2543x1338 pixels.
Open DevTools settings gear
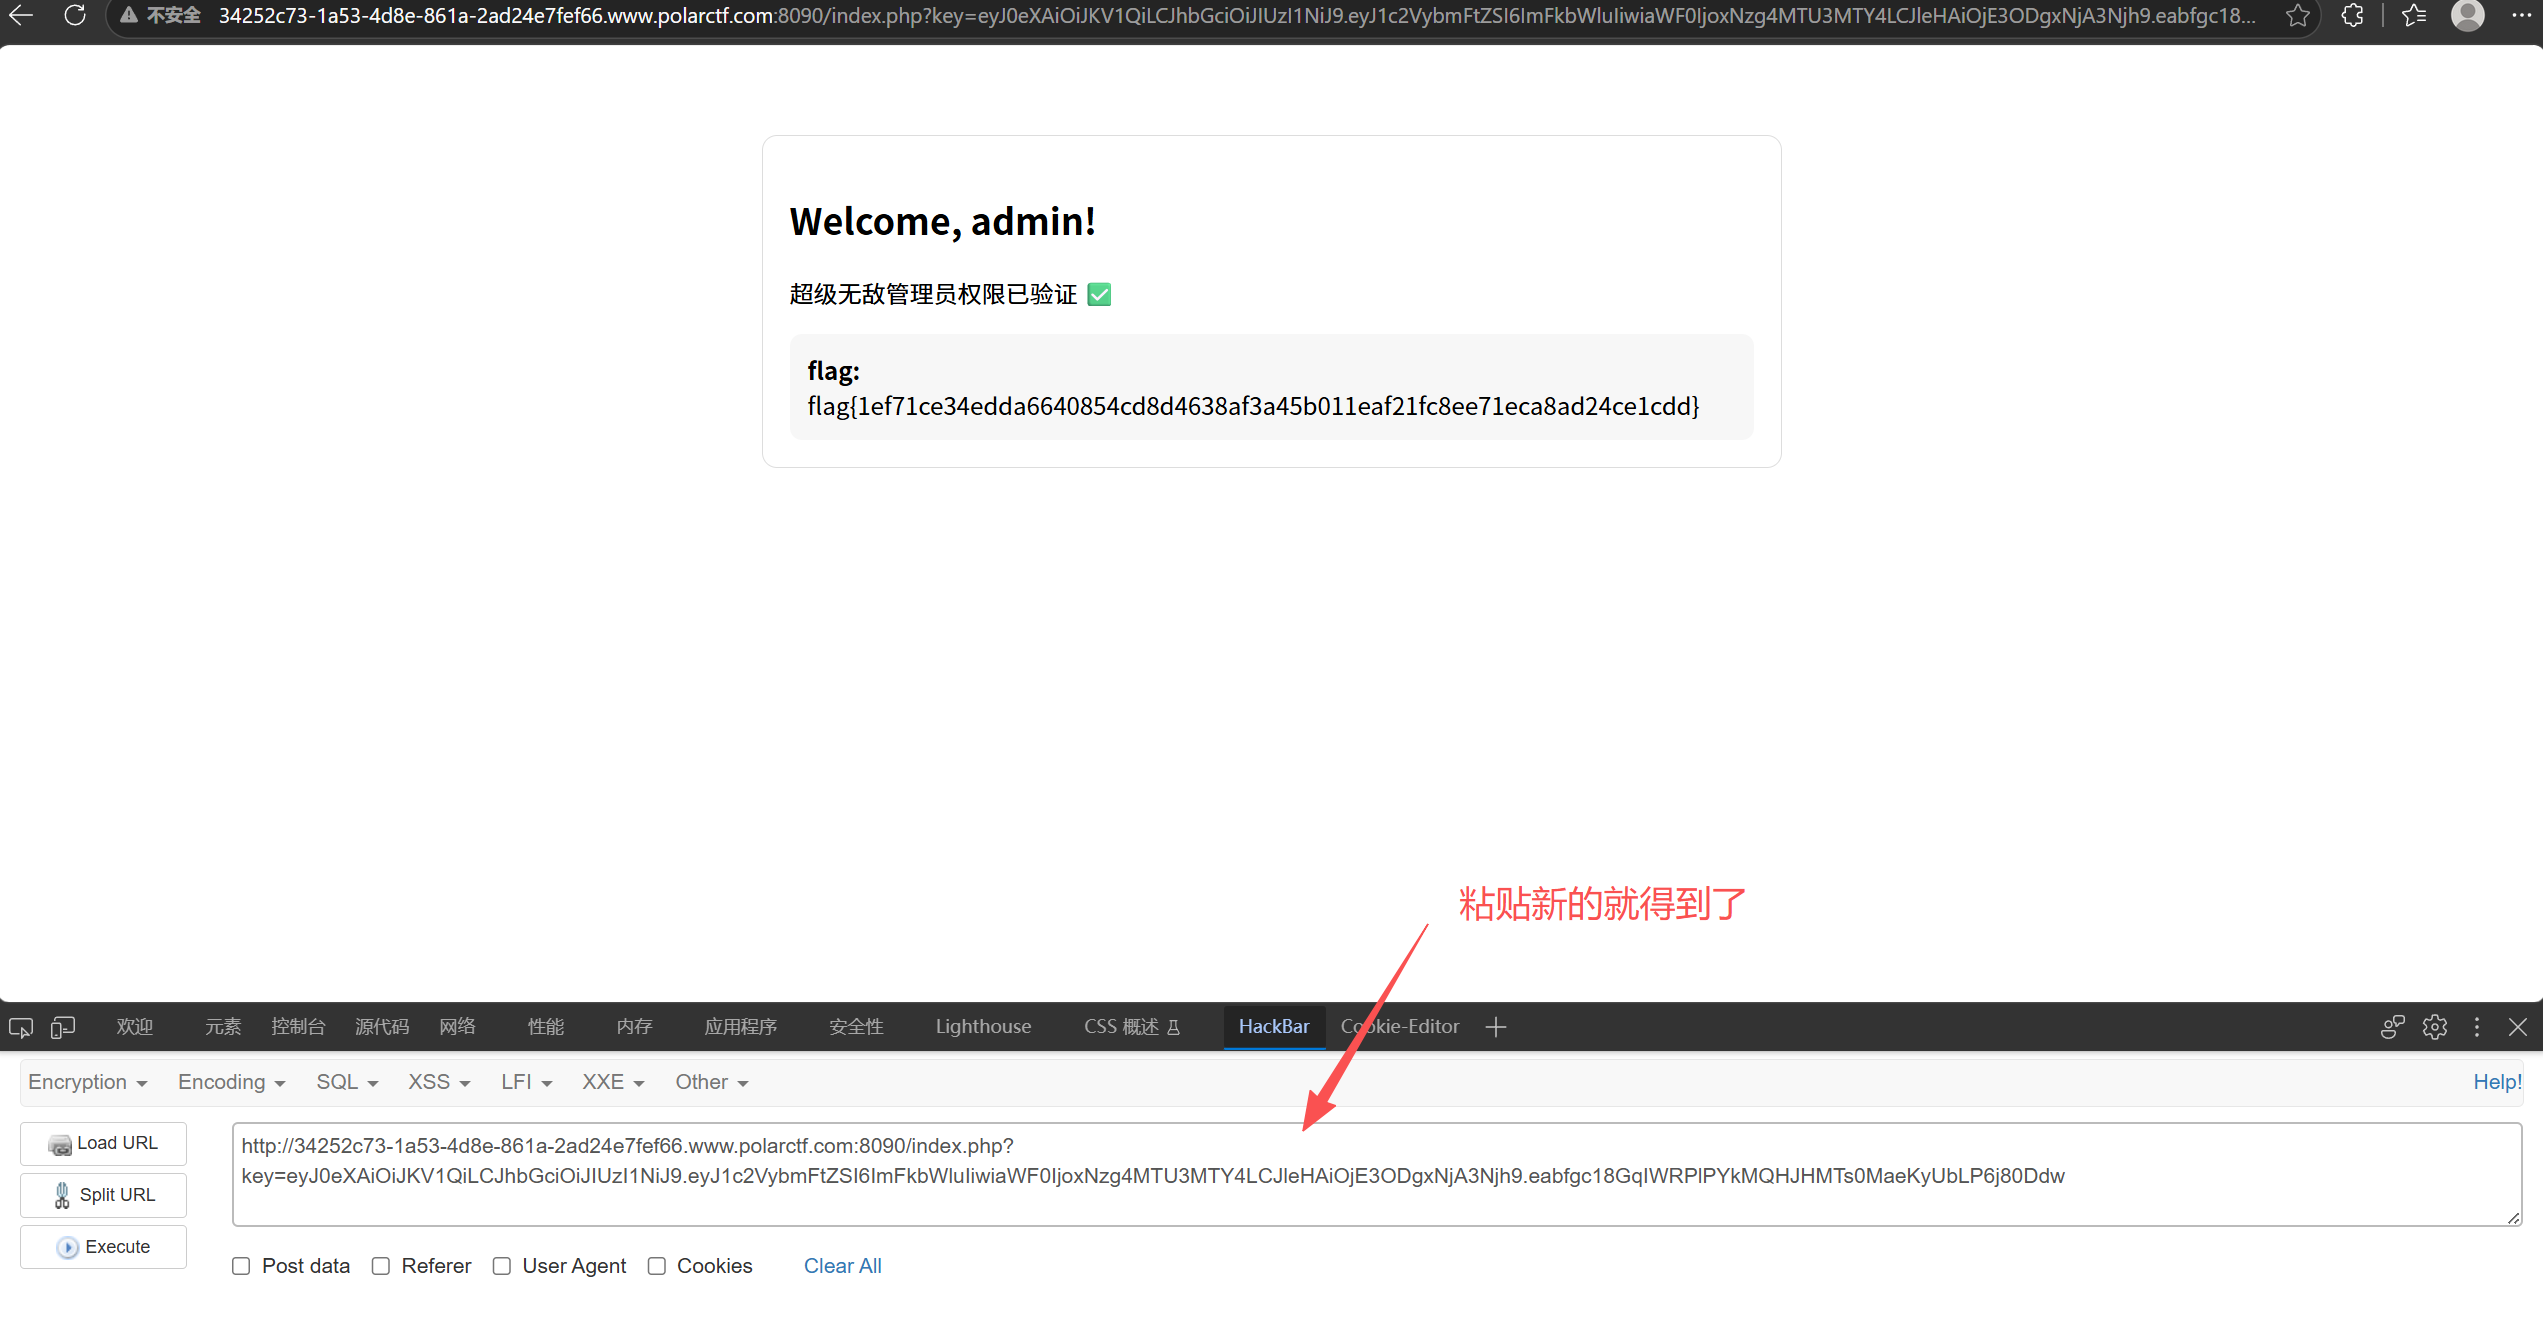pos(2435,1027)
